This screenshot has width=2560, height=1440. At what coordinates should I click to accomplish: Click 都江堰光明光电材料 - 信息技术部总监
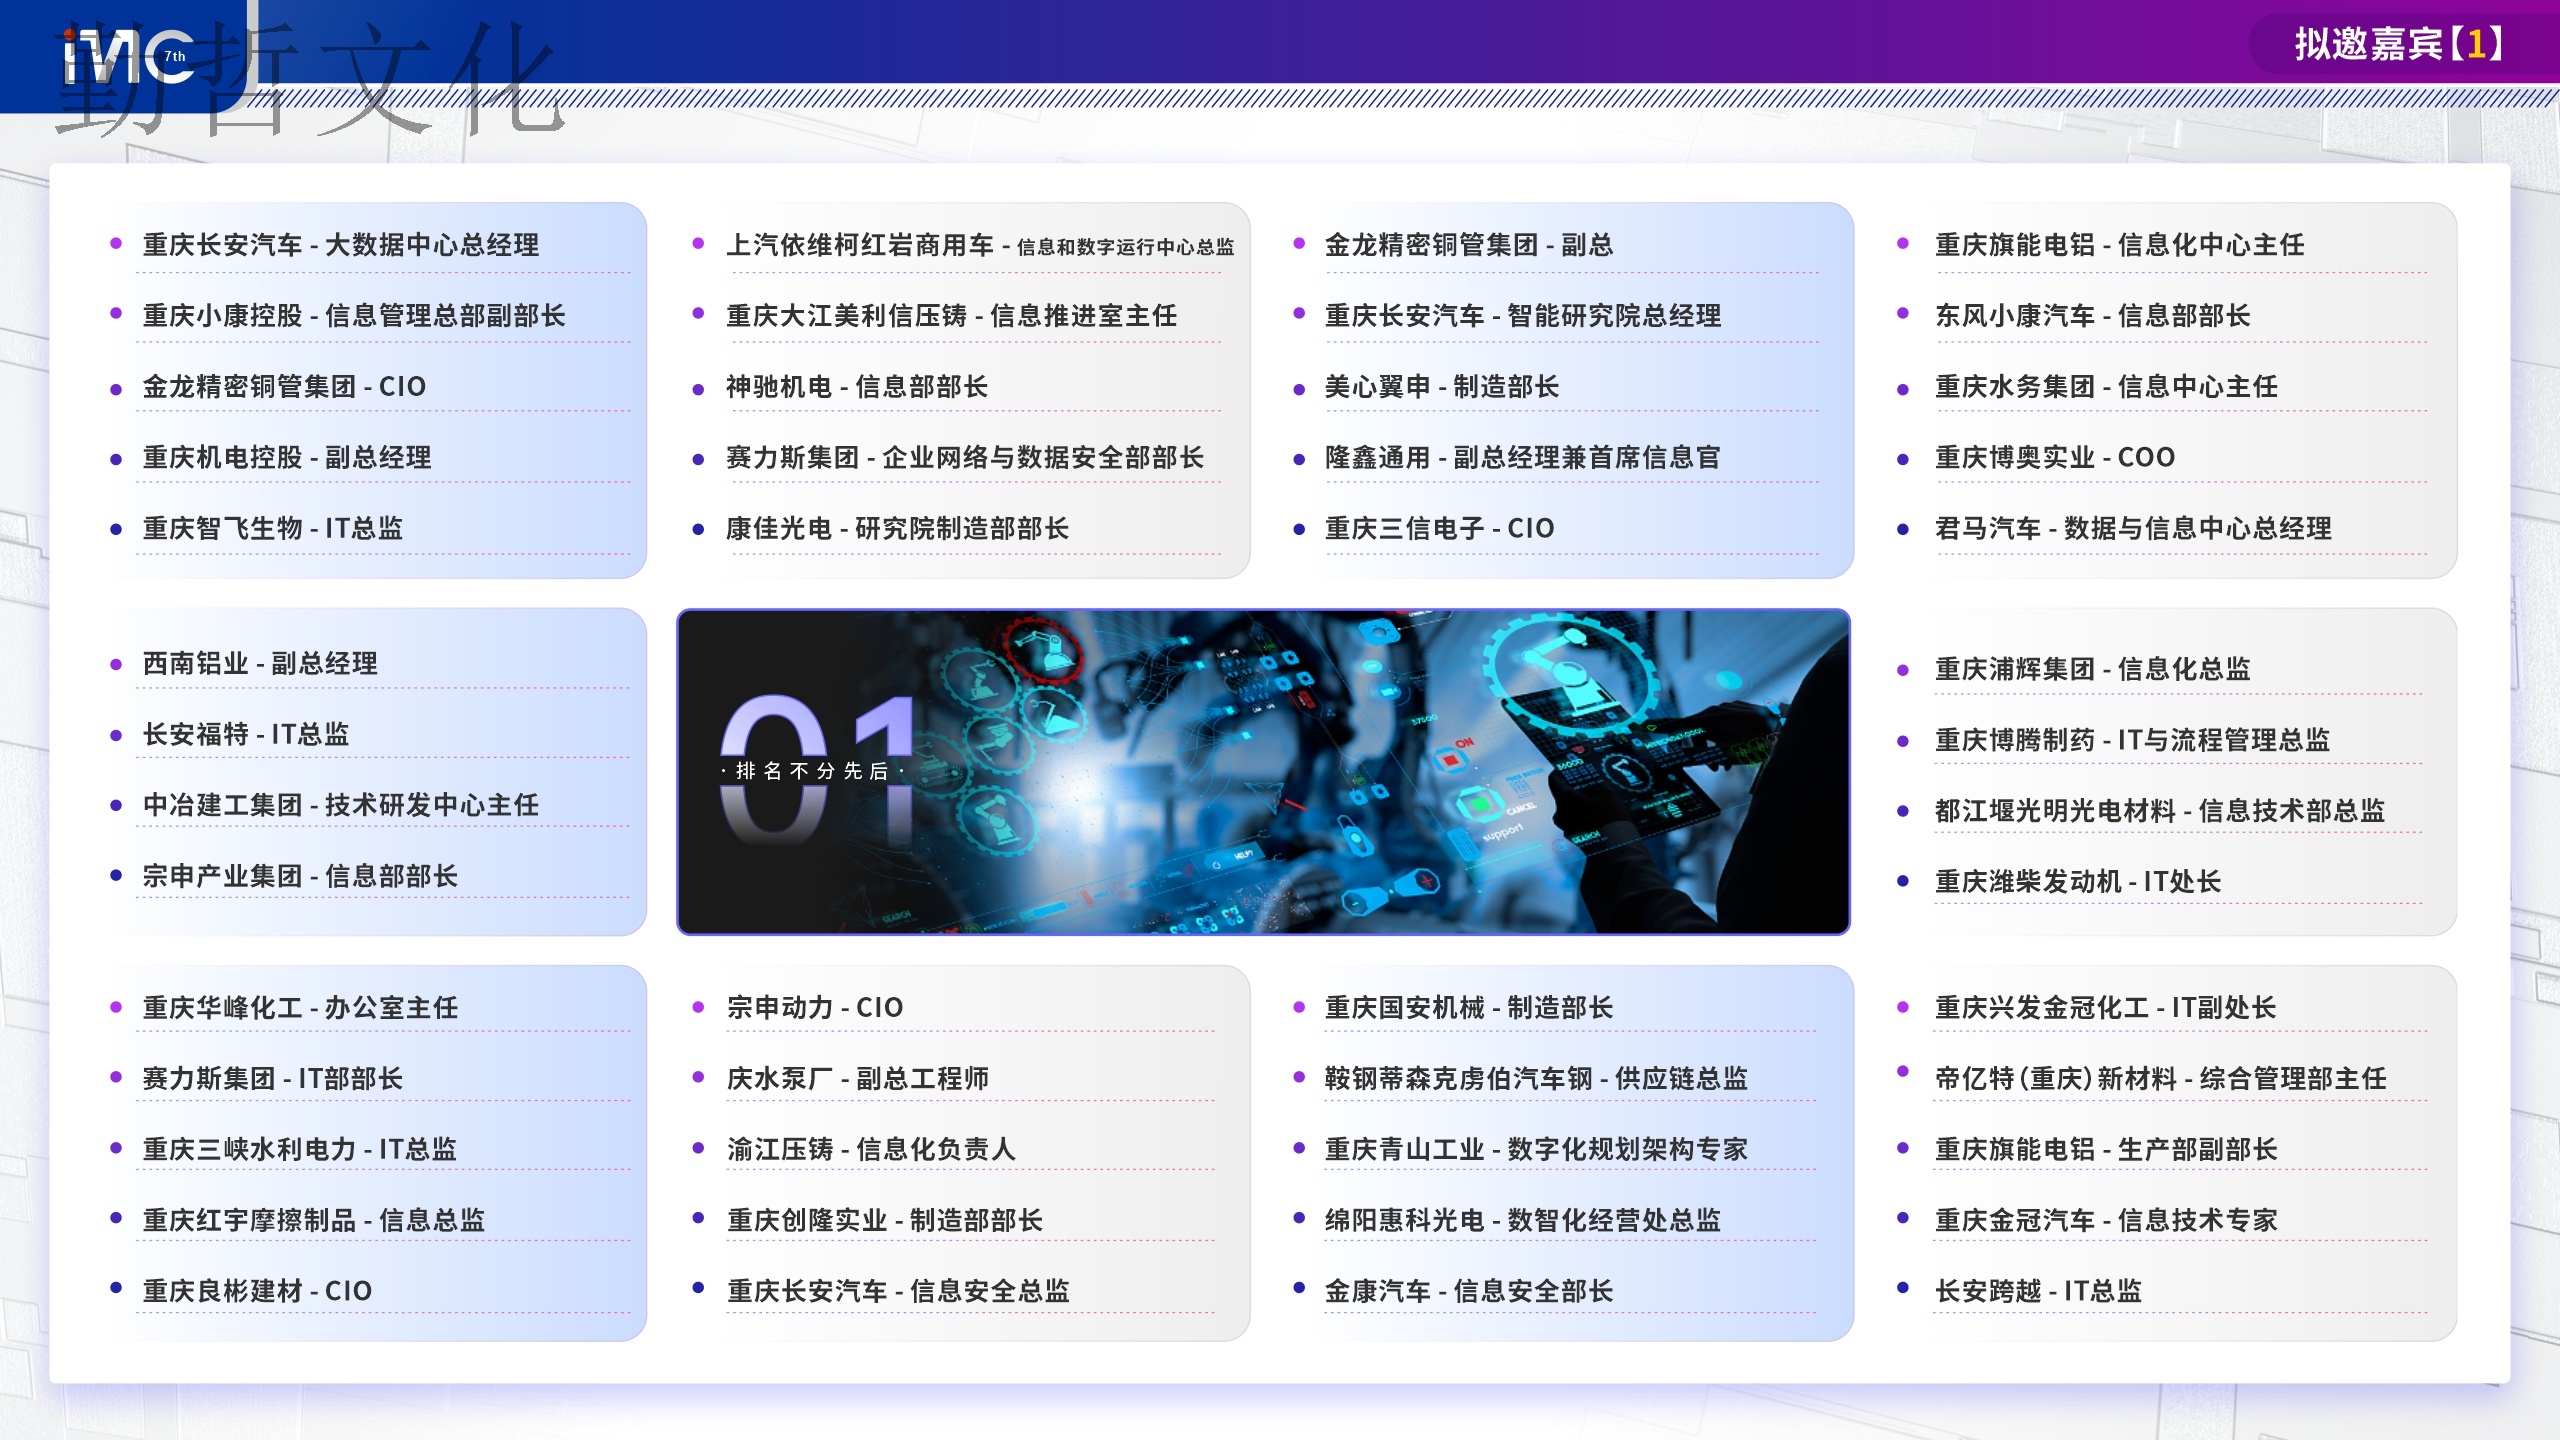2160,811
